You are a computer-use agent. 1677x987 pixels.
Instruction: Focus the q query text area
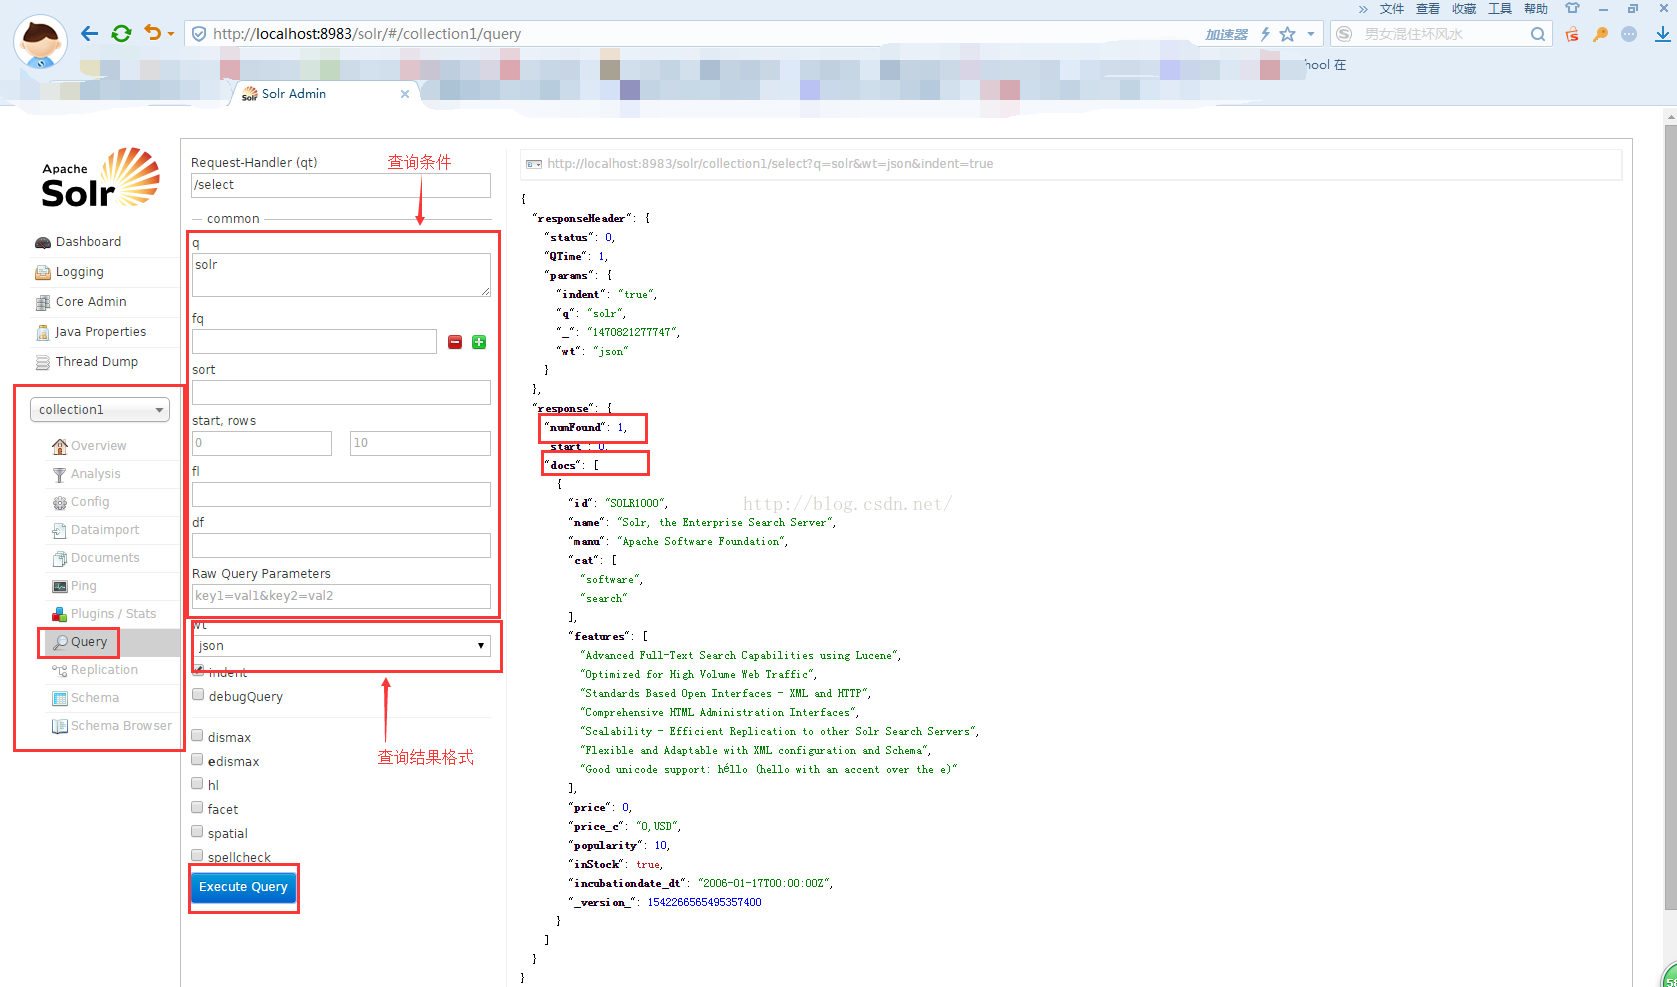tap(341, 274)
